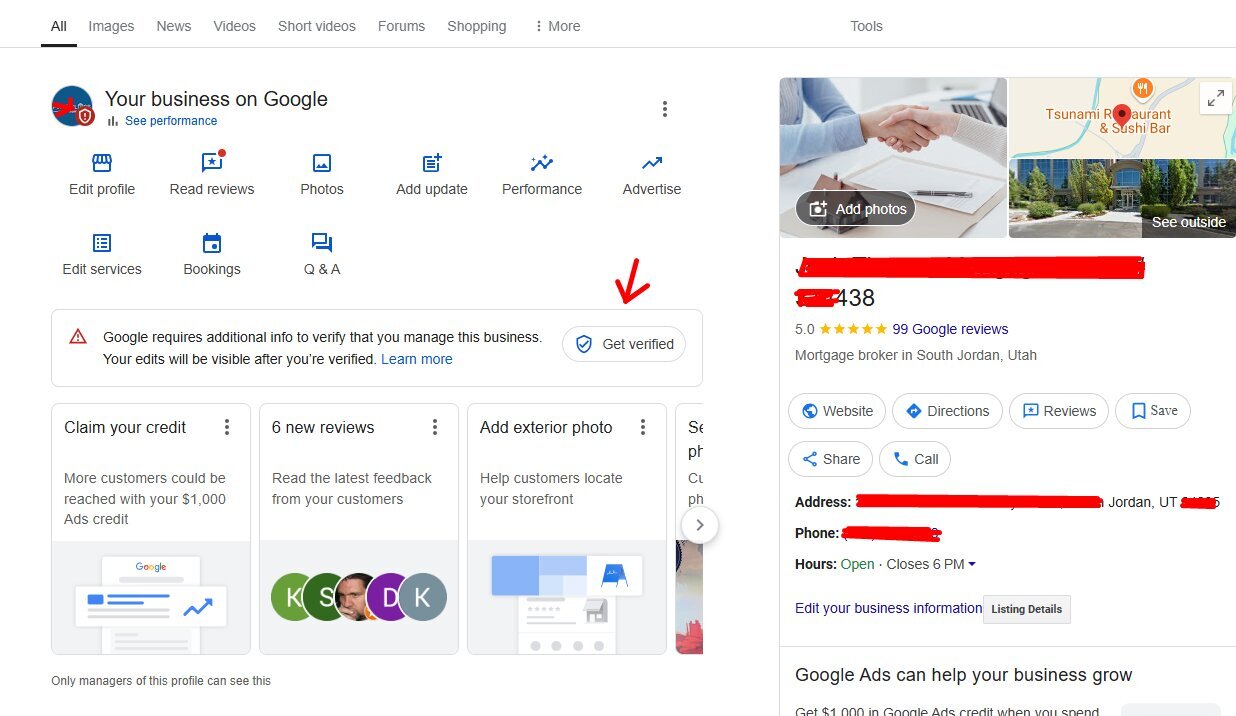Open the 6 new reviews card
Image resolution: width=1236 pixels, height=716 pixels.
click(x=359, y=529)
